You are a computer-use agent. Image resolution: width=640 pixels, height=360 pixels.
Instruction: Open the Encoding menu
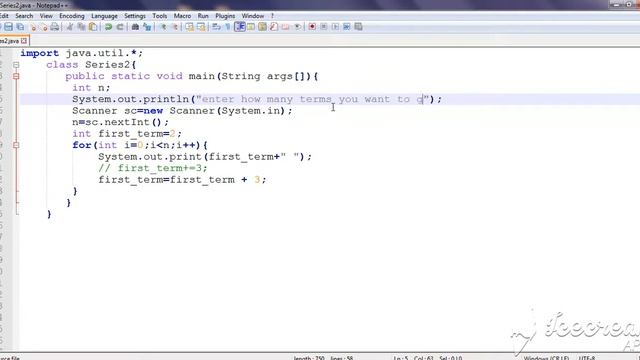pyautogui.click(x=72, y=16)
